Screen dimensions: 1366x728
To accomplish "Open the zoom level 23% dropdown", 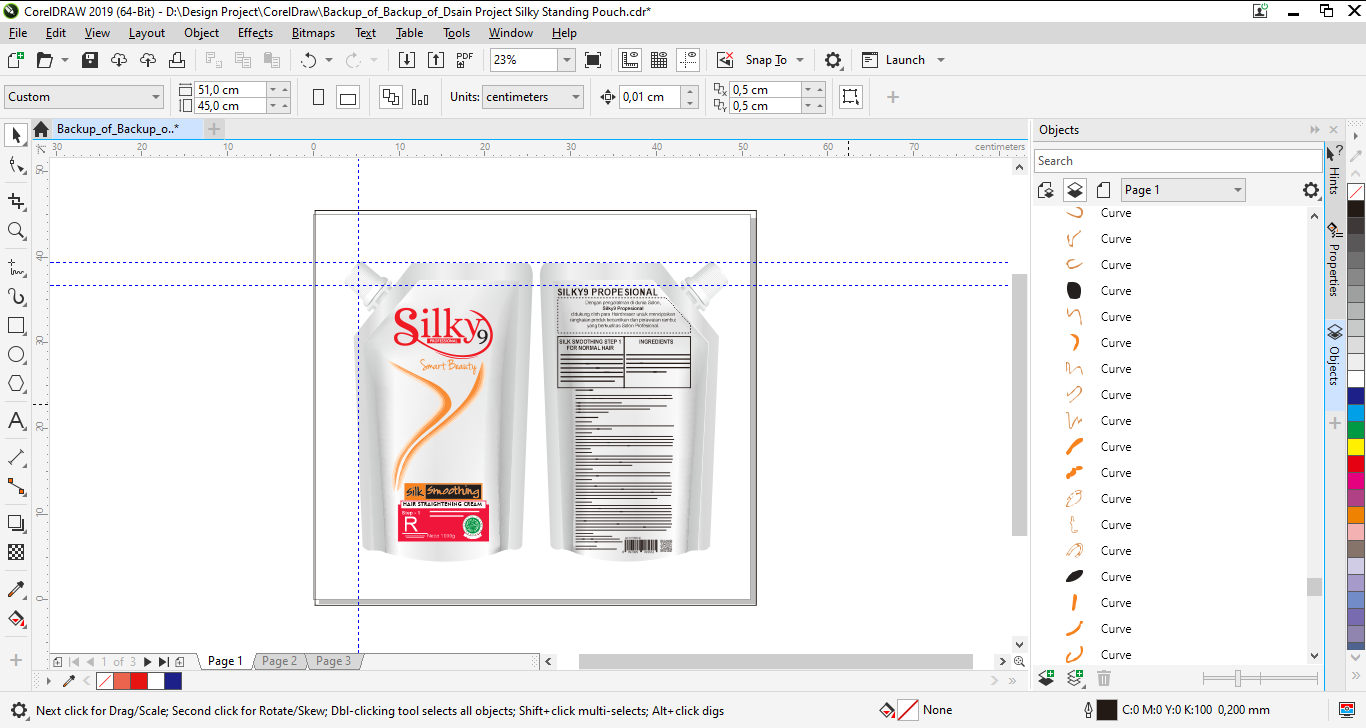I will [x=567, y=60].
